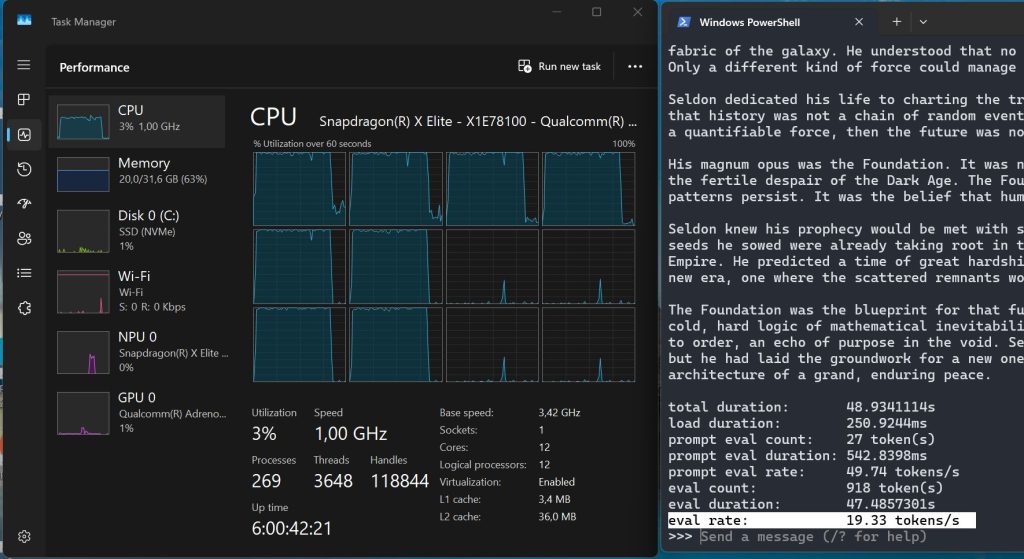
Task: Select the Performance page icon in sidebar
Action: point(24,135)
